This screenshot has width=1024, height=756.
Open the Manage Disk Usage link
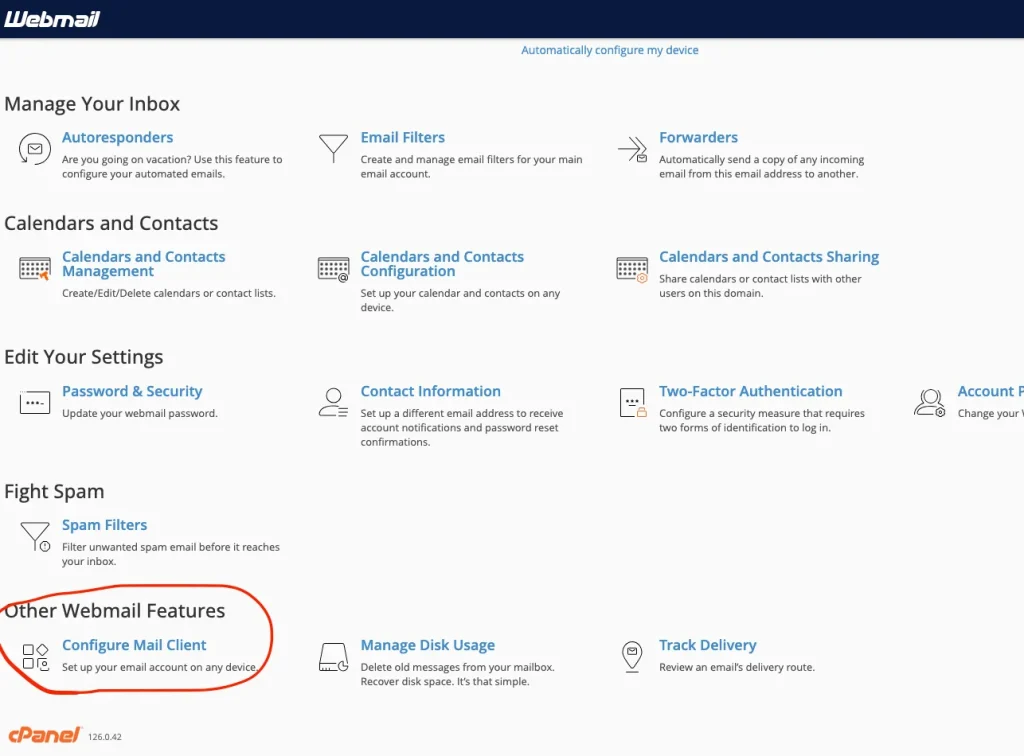(428, 645)
